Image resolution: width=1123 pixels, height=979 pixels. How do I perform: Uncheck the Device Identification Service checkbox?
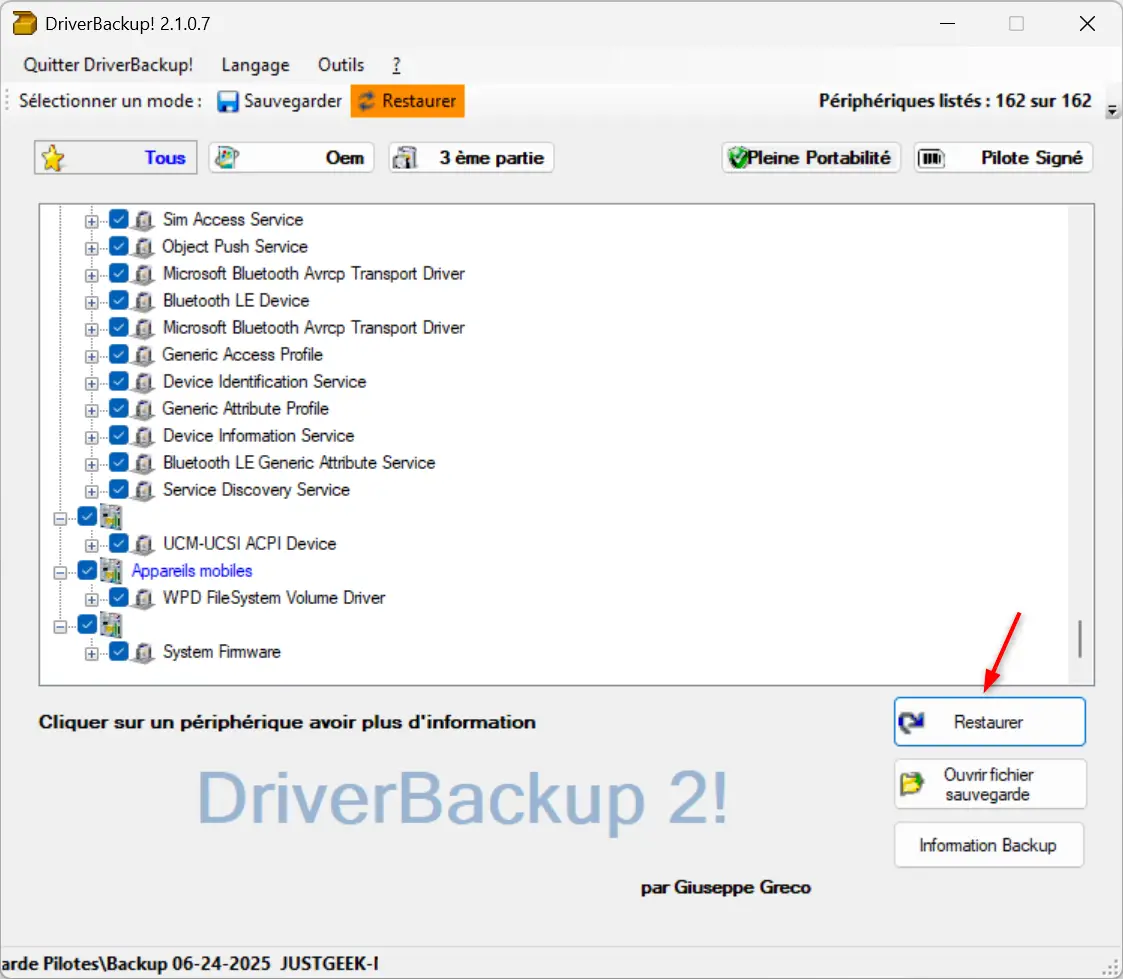[x=119, y=381]
